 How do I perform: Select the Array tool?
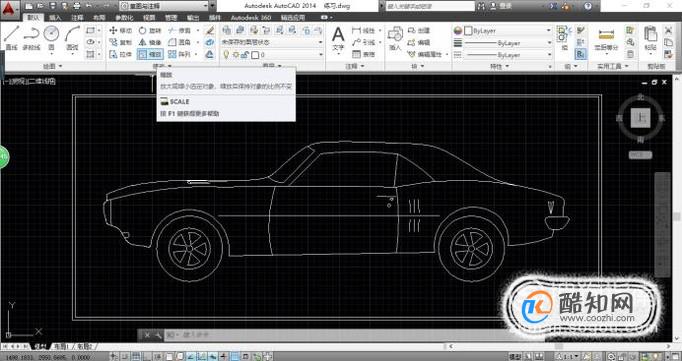point(180,54)
